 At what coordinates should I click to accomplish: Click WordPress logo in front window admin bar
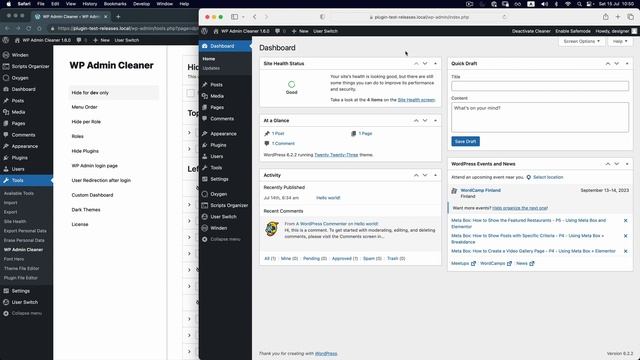[205, 31]
